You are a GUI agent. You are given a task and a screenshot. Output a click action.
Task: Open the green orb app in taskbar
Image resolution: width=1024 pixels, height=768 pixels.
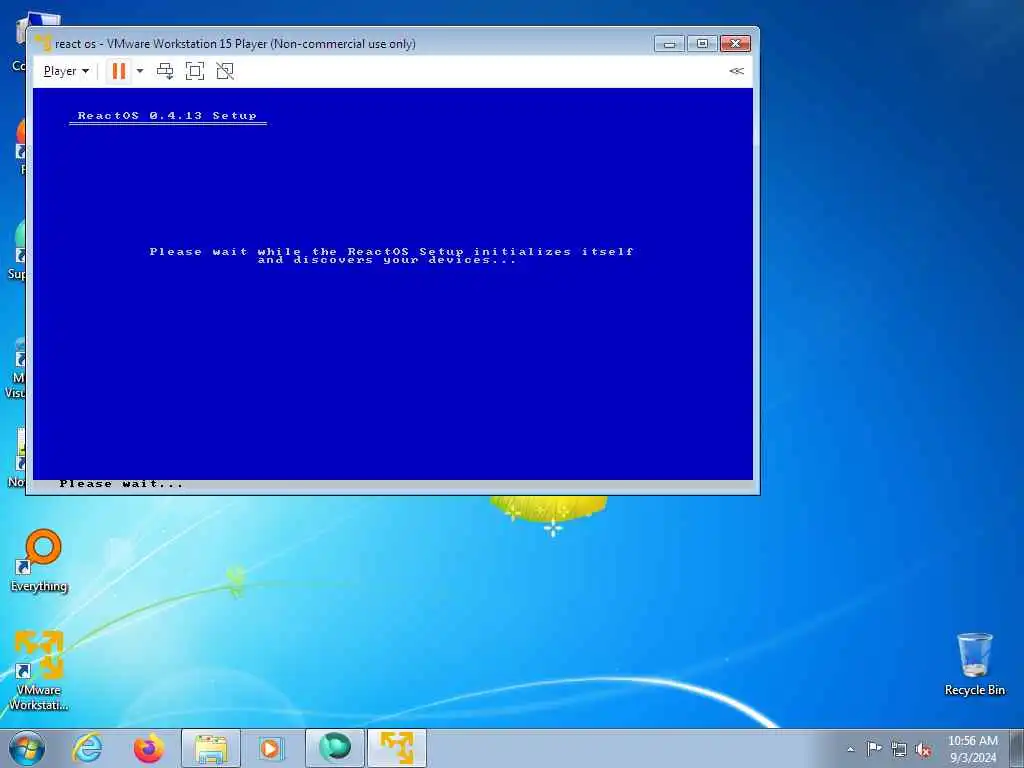click(335, 748)
